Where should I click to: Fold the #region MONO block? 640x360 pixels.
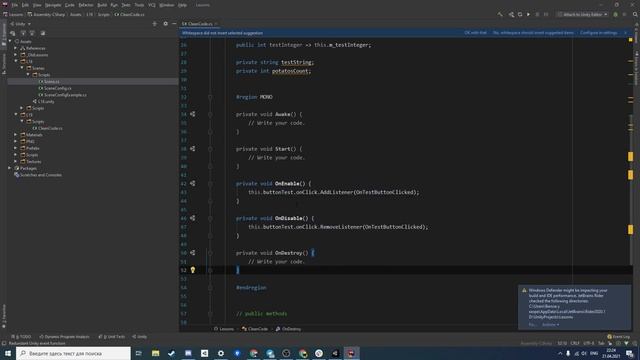tap(210, 97)
